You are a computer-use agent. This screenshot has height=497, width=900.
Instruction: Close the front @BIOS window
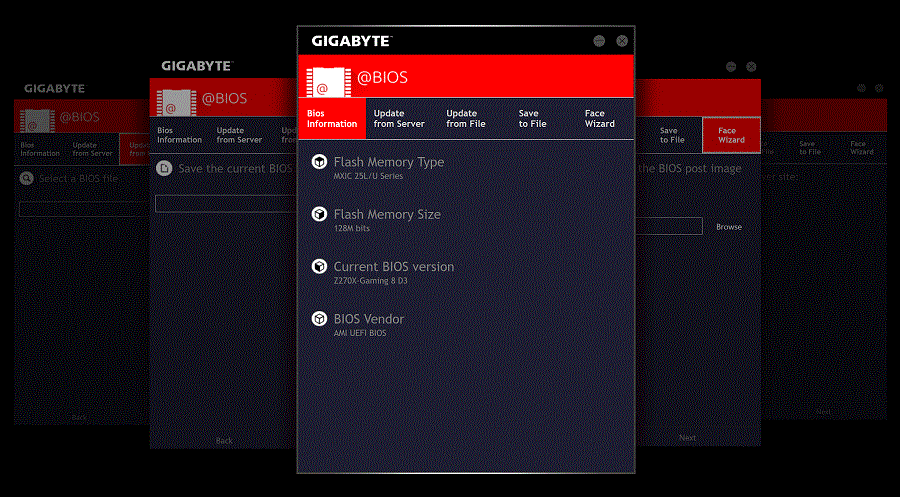(x=622, y=41)
